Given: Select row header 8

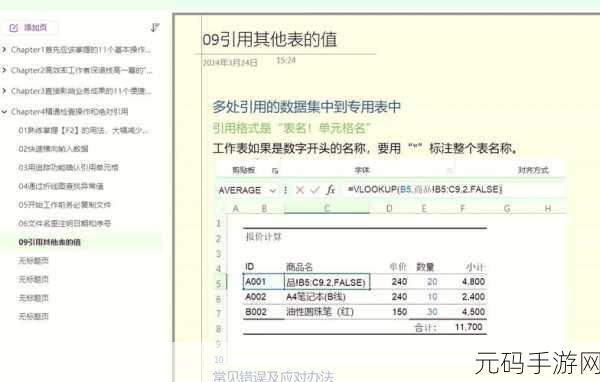Looking at the screenshot, I should 218,329.
